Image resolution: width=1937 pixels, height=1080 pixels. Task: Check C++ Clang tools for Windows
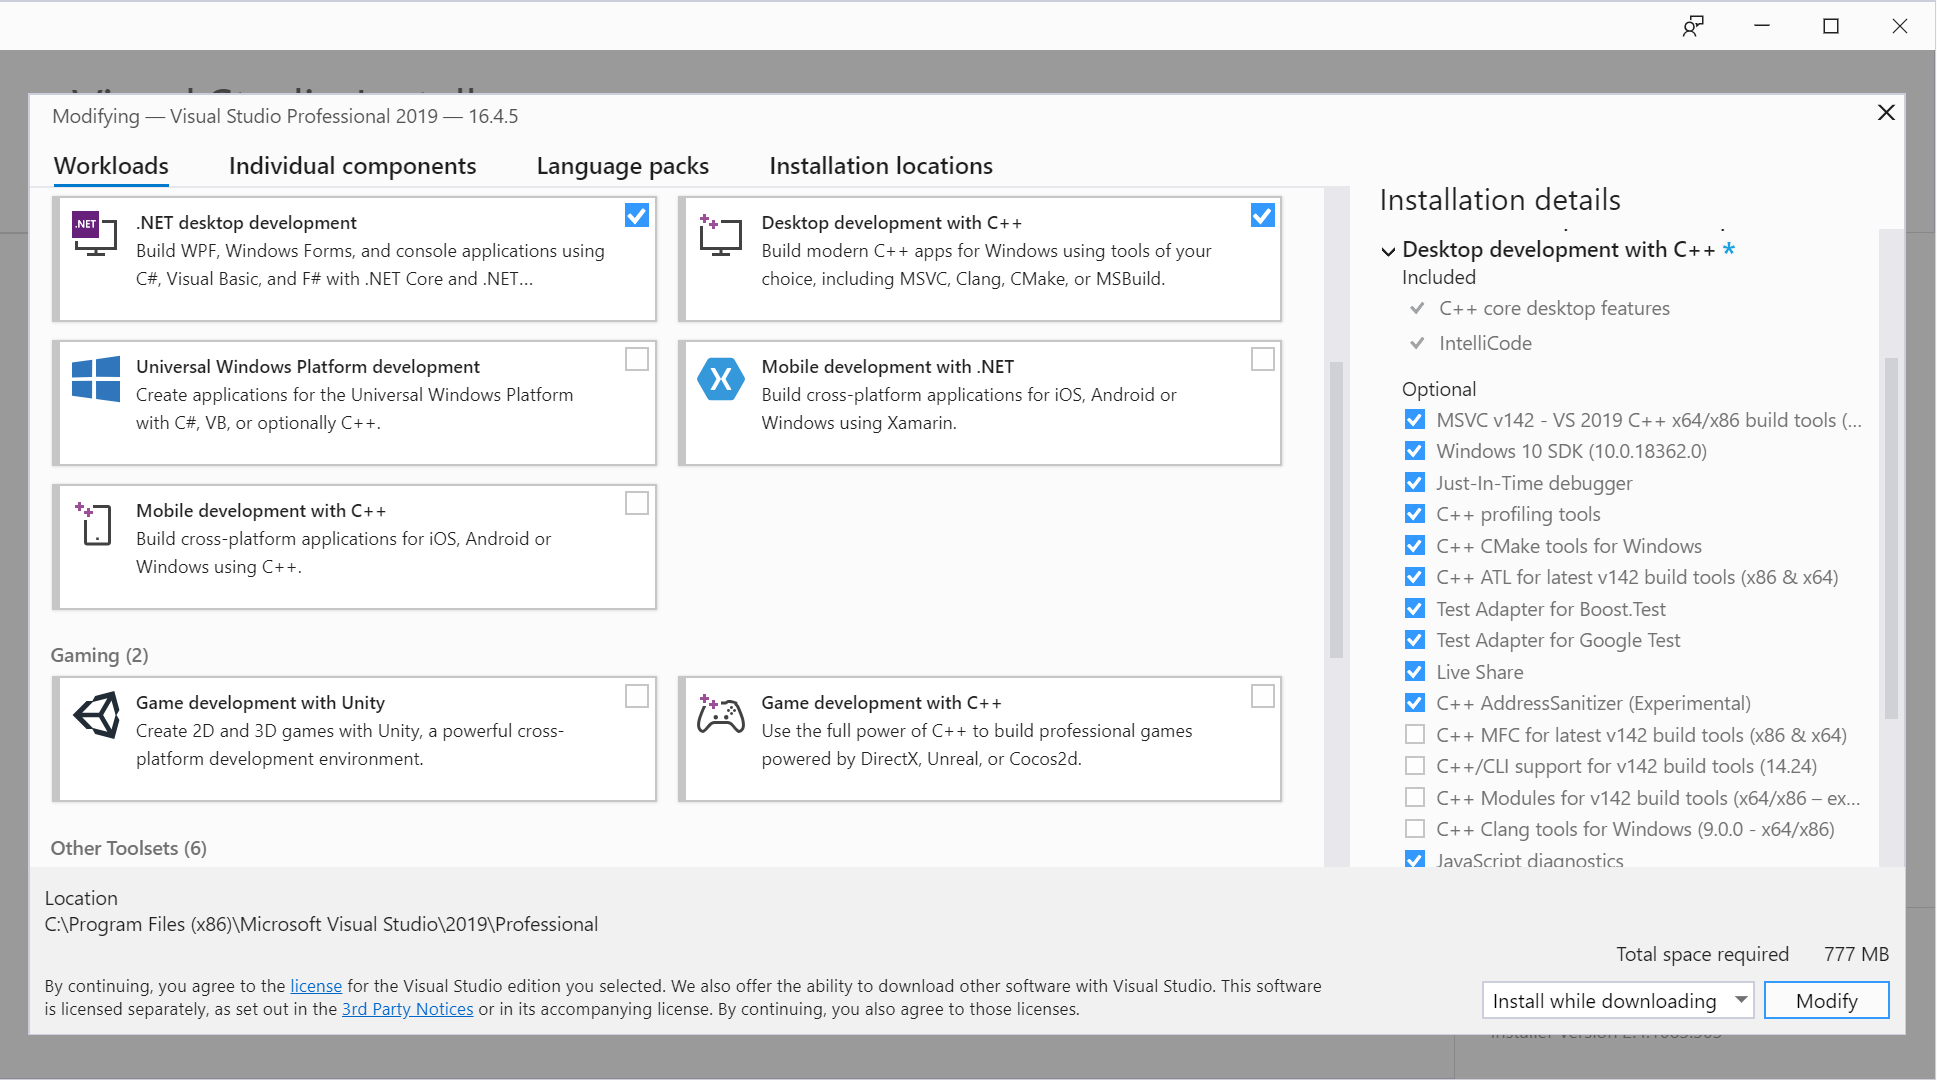tap(1415, 829)
